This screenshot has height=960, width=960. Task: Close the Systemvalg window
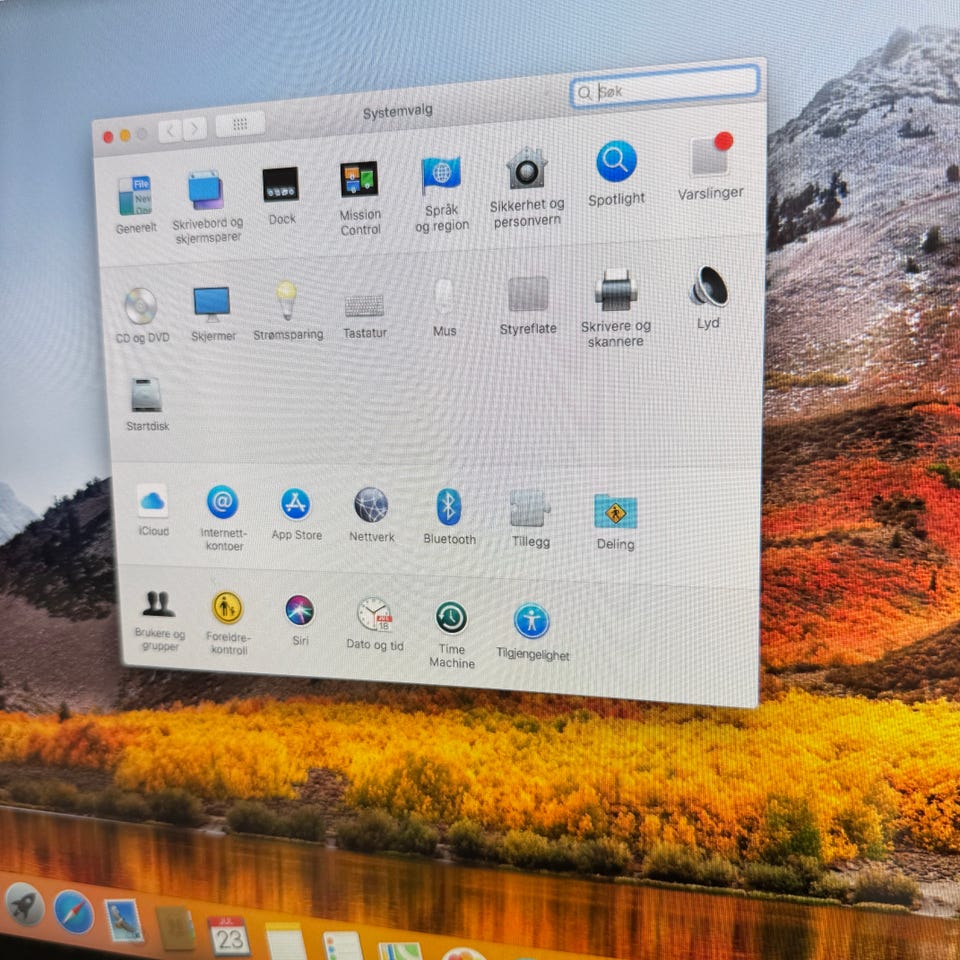[x=108, y=137]
